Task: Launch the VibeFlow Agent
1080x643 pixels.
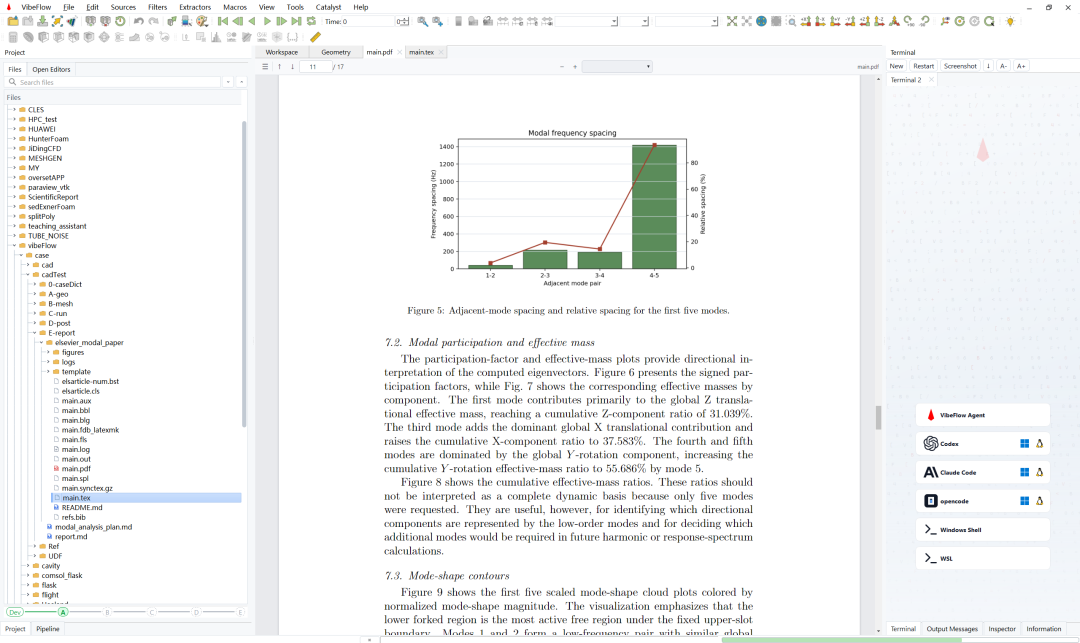Action: [x=982, y=415]
